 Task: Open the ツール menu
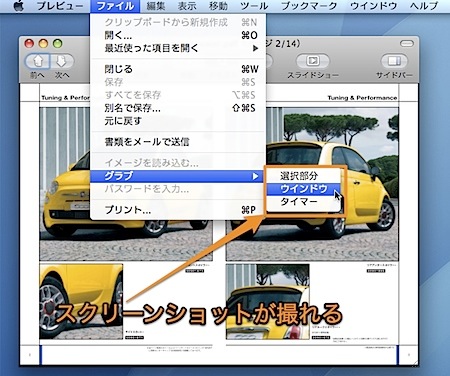pos(254,6)
